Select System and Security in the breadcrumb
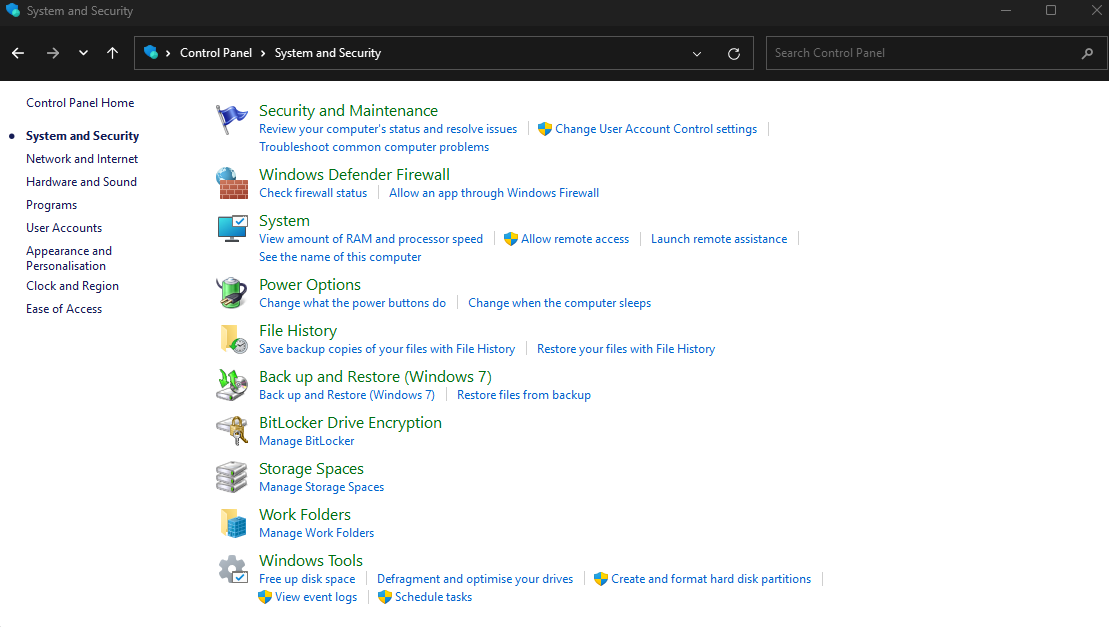Image resolution: width=1109 pixels, height=627 pixels. pos(327,53)
